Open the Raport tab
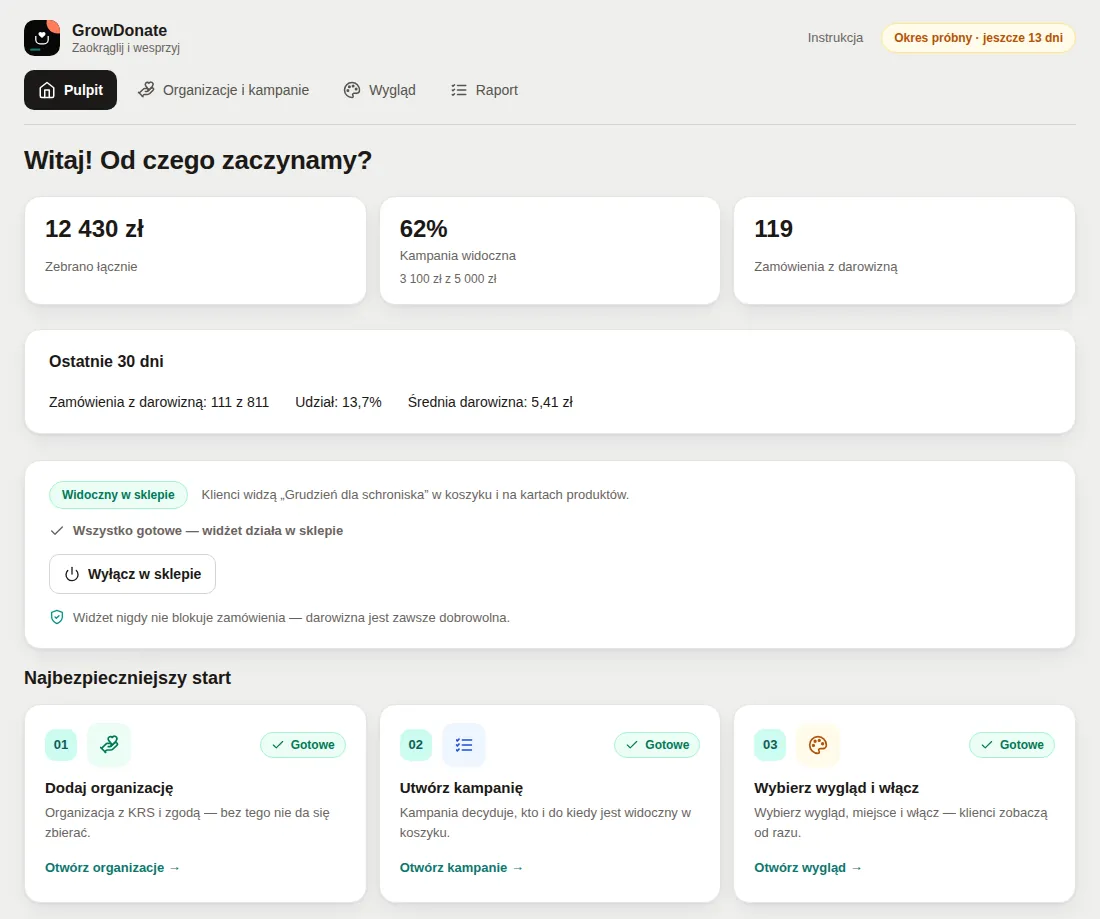Screen dimensions: 1100x919 click(x=485, y=90)
